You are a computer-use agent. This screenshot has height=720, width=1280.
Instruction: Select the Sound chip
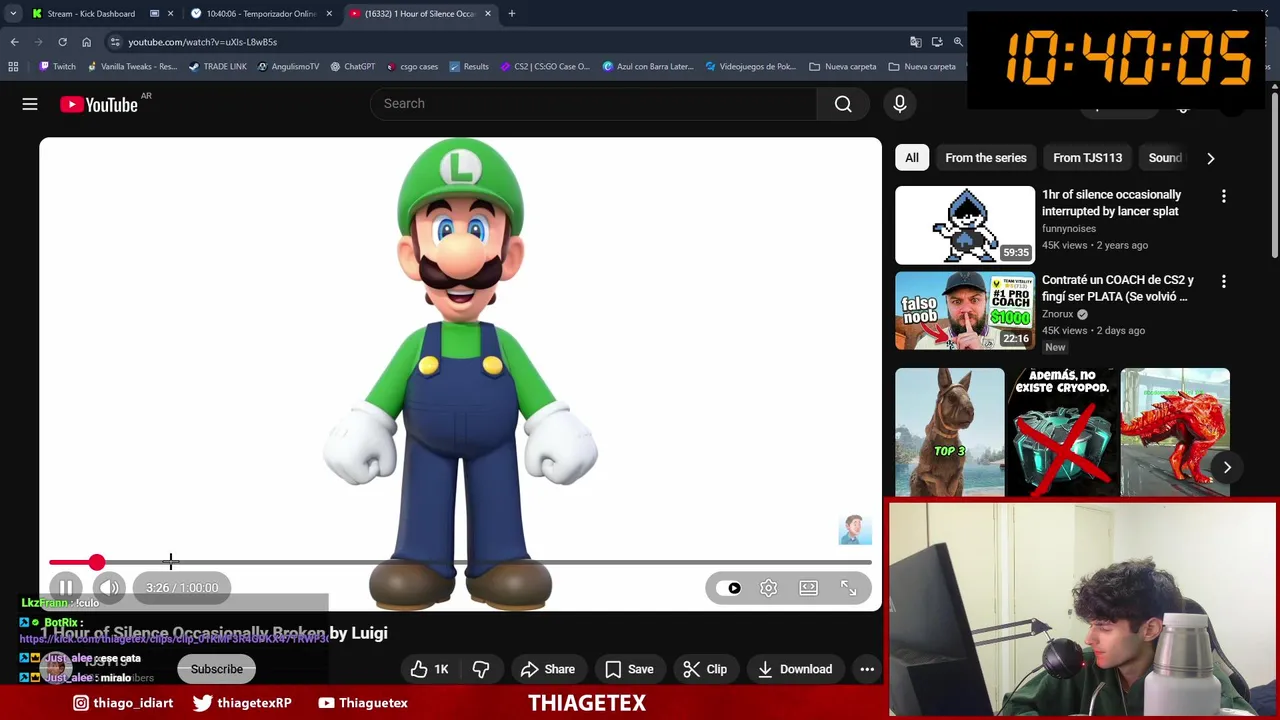[1165, 158]
